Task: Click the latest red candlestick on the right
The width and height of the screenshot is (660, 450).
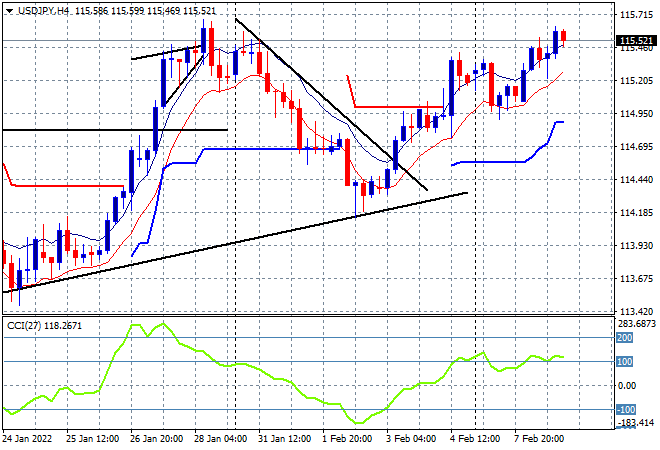Action: [563, 36]
